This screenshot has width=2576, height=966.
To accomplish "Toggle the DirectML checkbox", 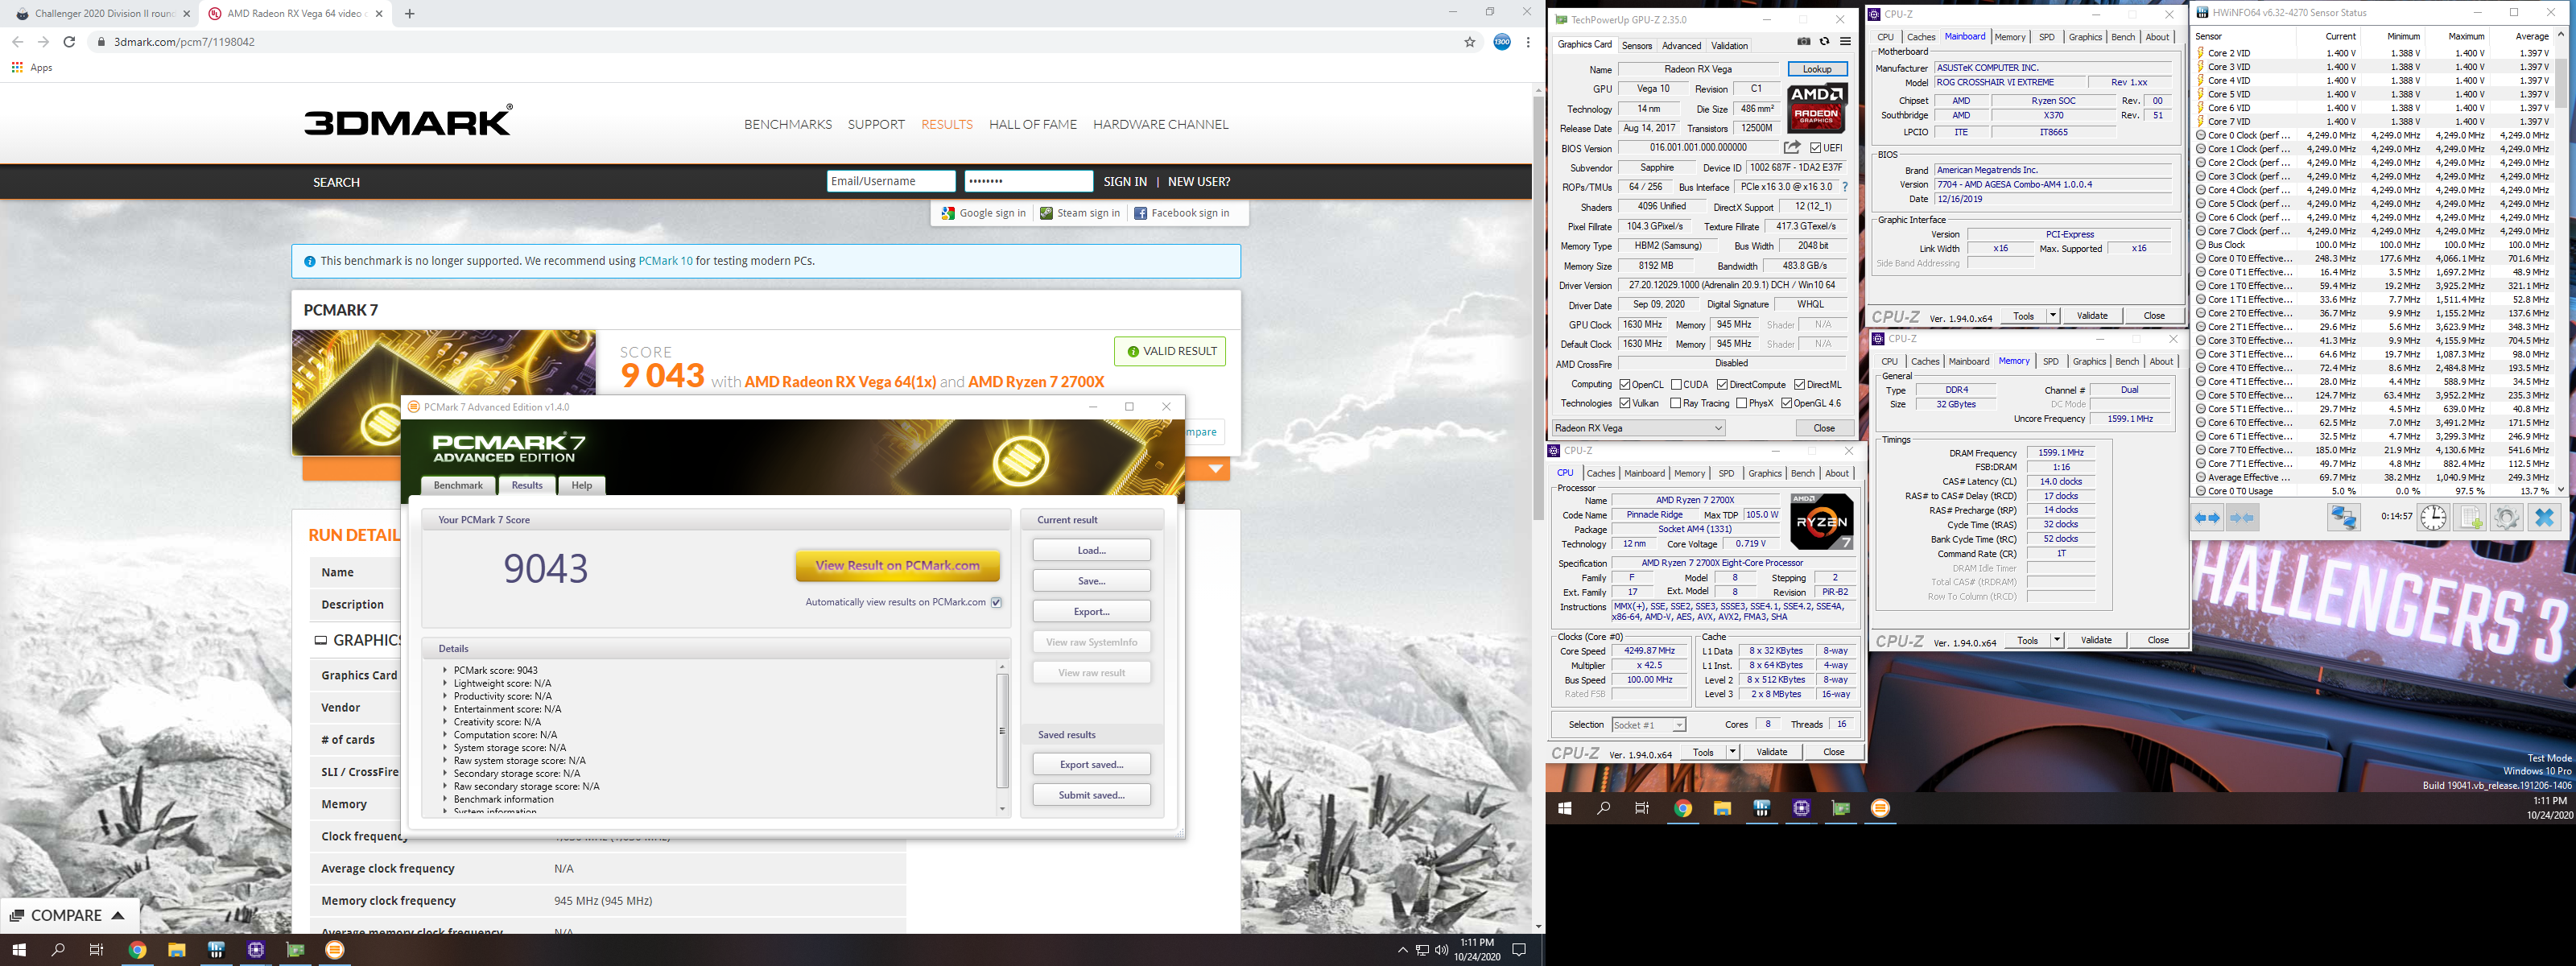I will [1799, 385].
